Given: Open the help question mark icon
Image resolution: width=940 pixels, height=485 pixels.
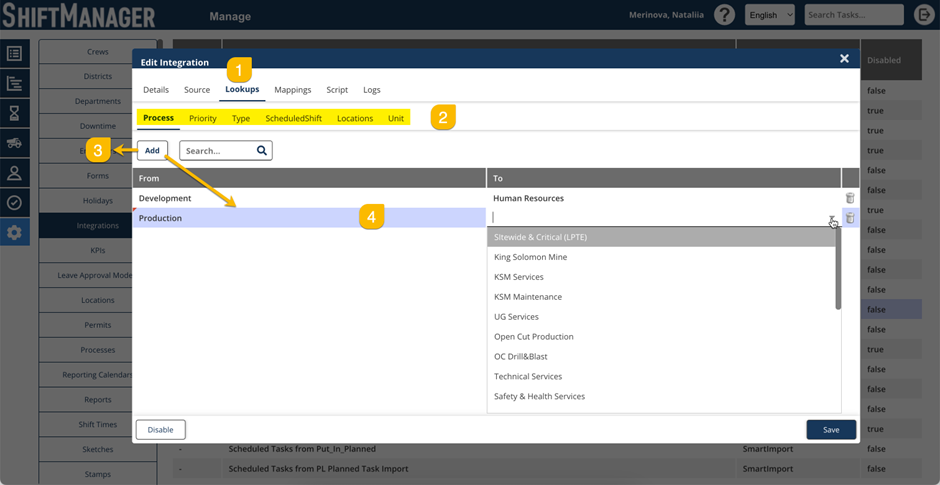Looking at the screenshot, I should (x=724, y=15).
